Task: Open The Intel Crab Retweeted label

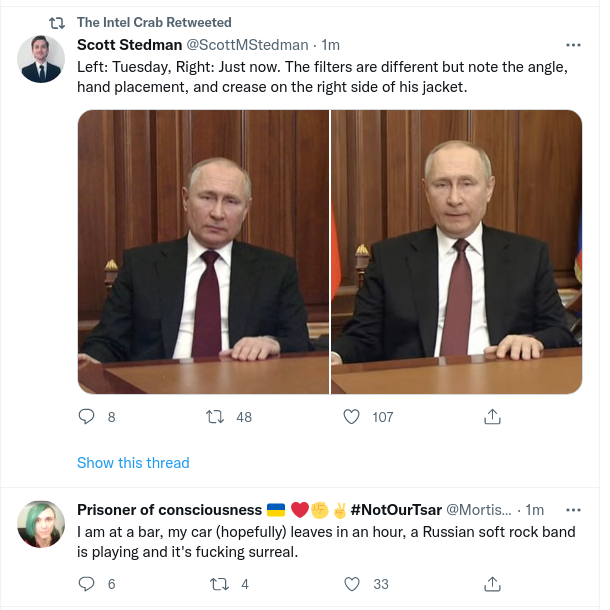Action: (154, 22)
